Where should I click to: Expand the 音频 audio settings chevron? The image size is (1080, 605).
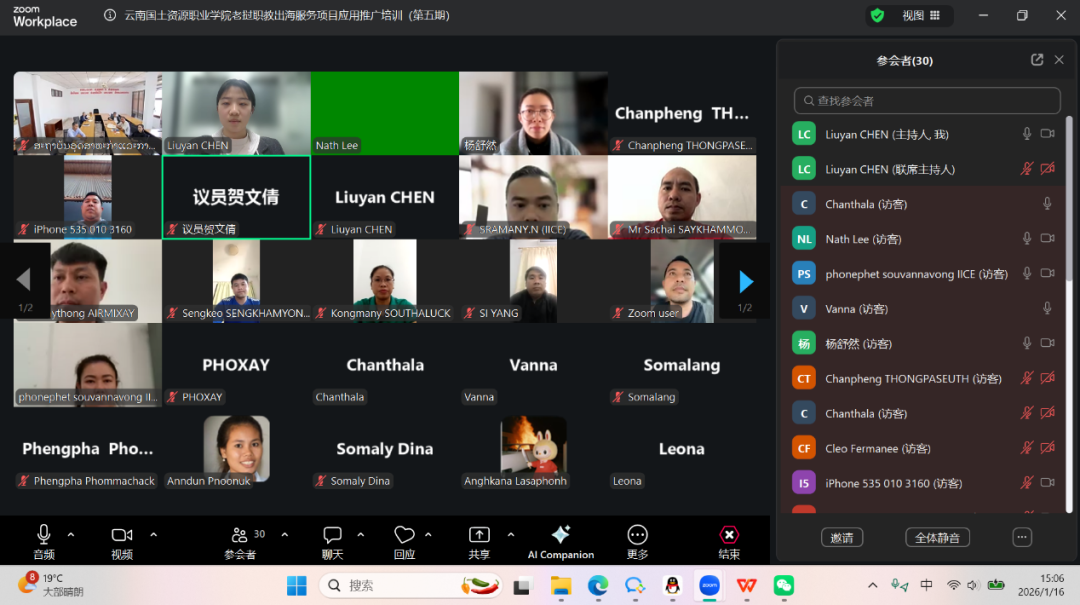point(70,535)
